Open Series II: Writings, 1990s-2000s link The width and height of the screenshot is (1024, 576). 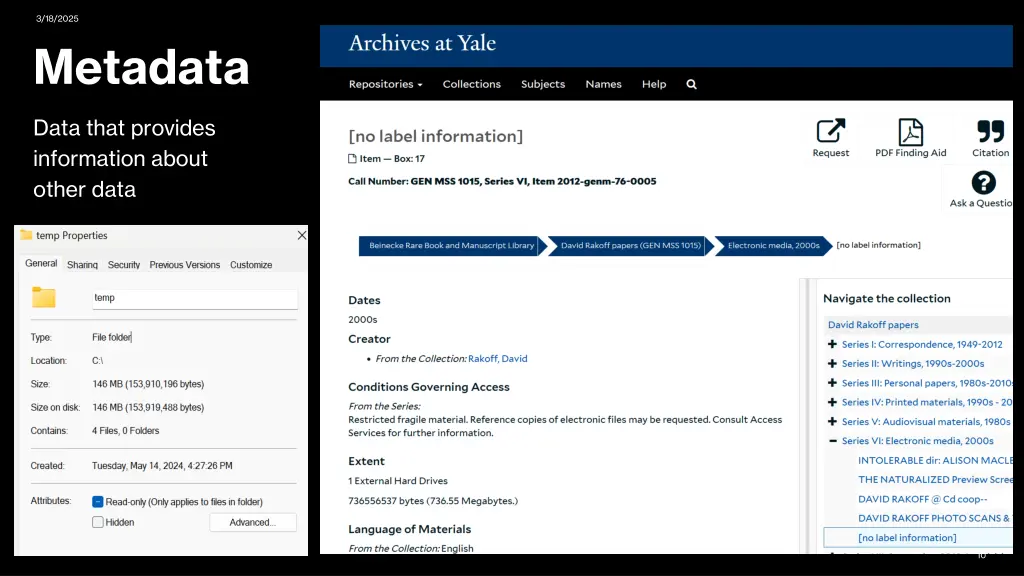(x=913, y=364)
